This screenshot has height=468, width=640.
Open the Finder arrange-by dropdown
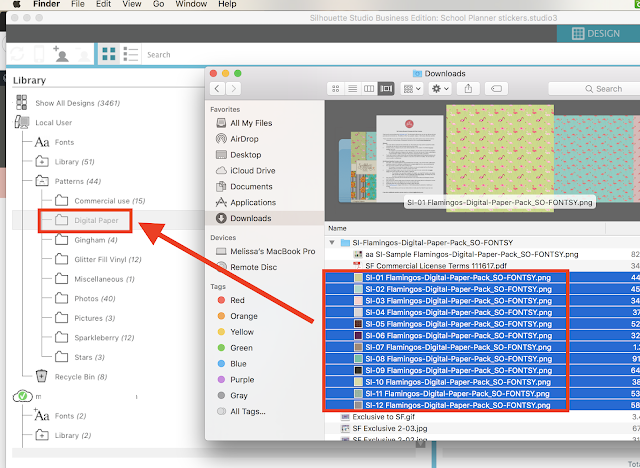pyautogui.click(x=412, y=89)
